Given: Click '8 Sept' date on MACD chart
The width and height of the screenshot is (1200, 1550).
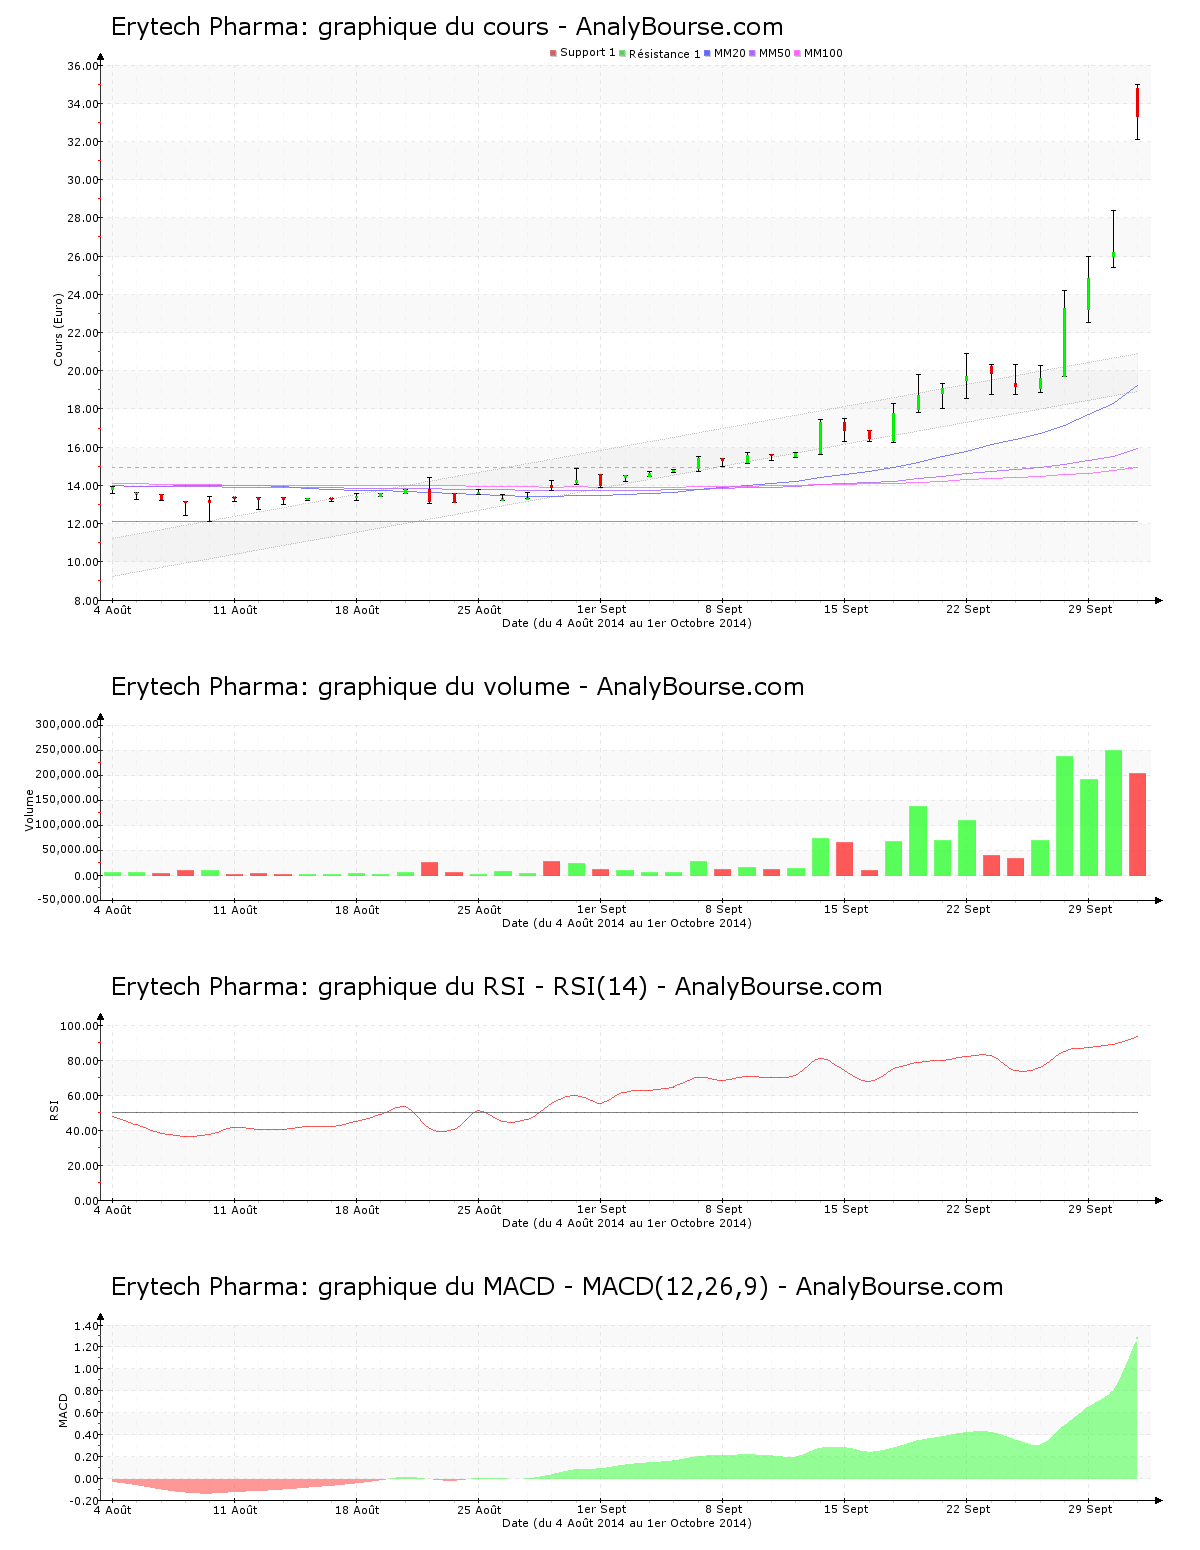Looking at the screenshot, I should (724, 1509).
